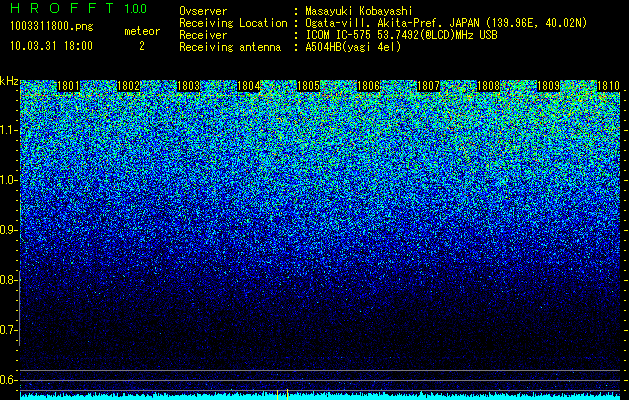
Task: Click the 0.8 frequency axis label
Action: pos(8,280)
